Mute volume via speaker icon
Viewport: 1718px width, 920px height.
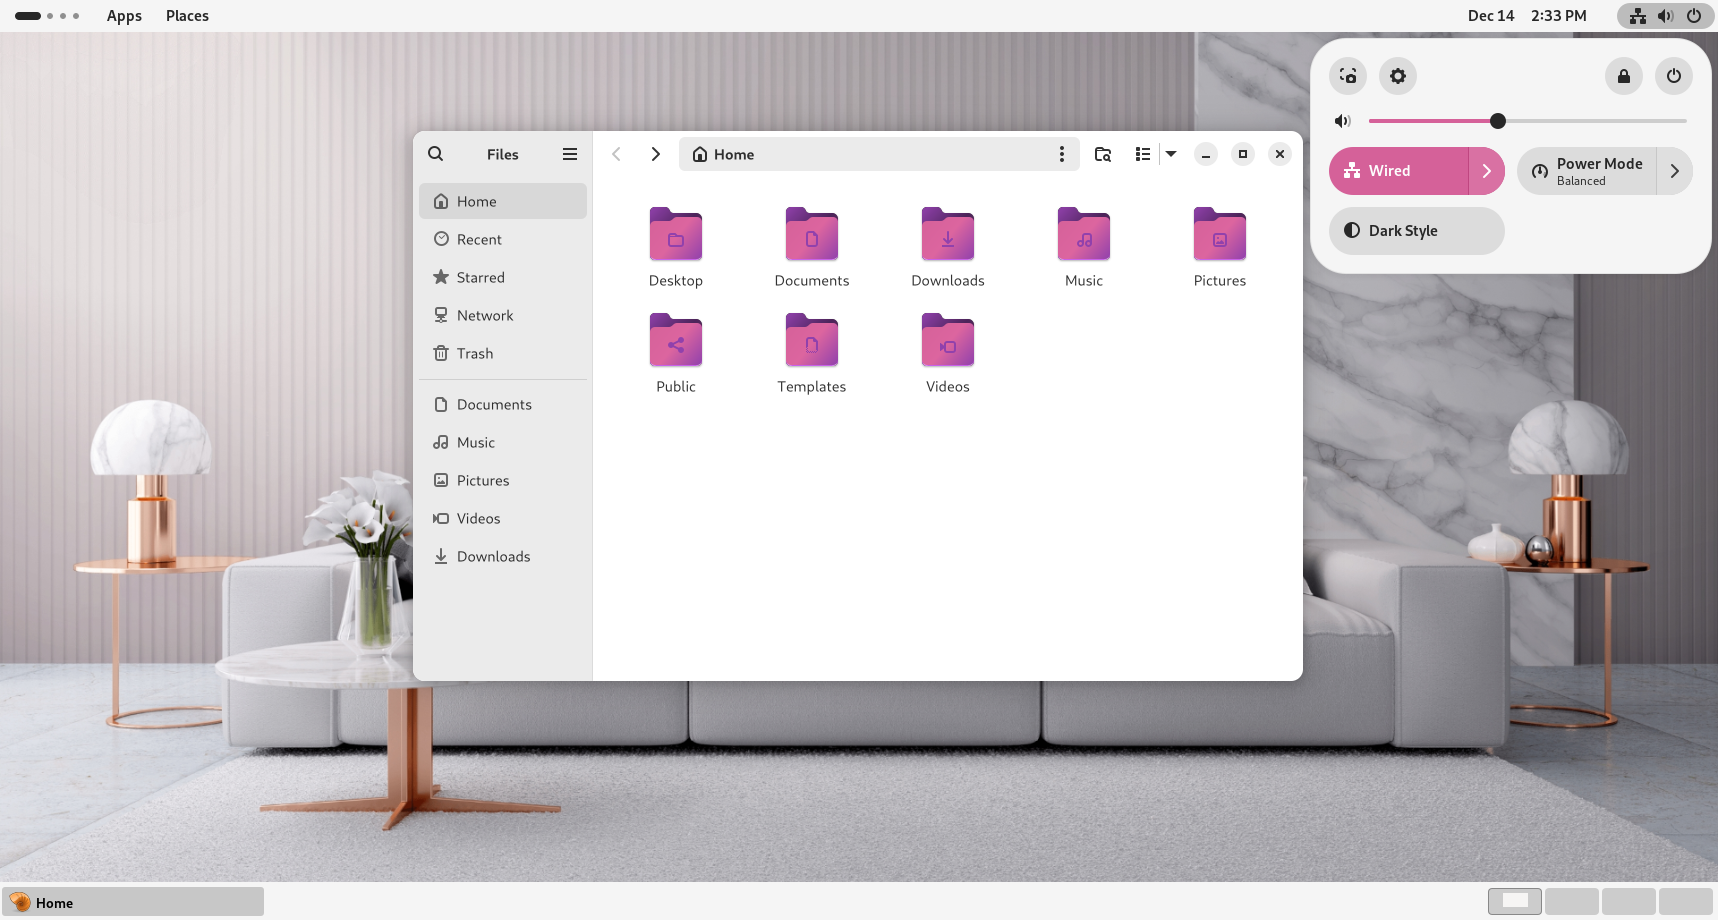pos(1343,121)
